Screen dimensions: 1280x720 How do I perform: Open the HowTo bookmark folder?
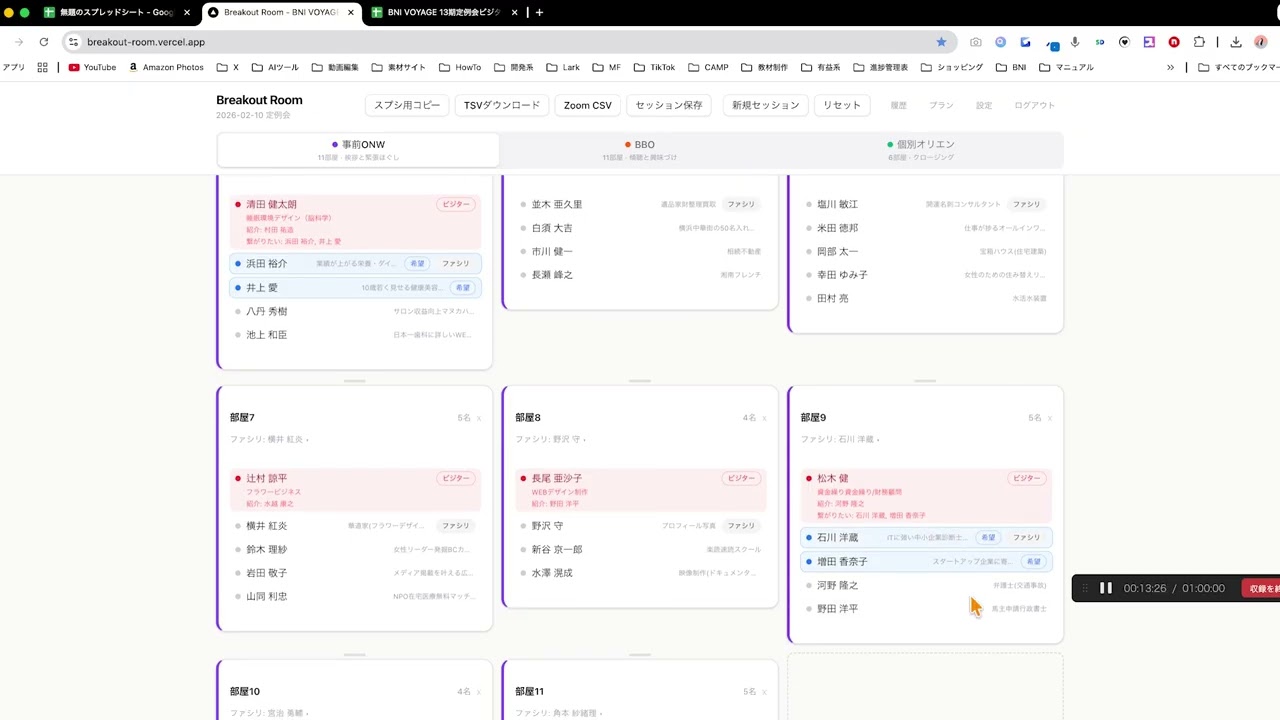click(459, 67)
